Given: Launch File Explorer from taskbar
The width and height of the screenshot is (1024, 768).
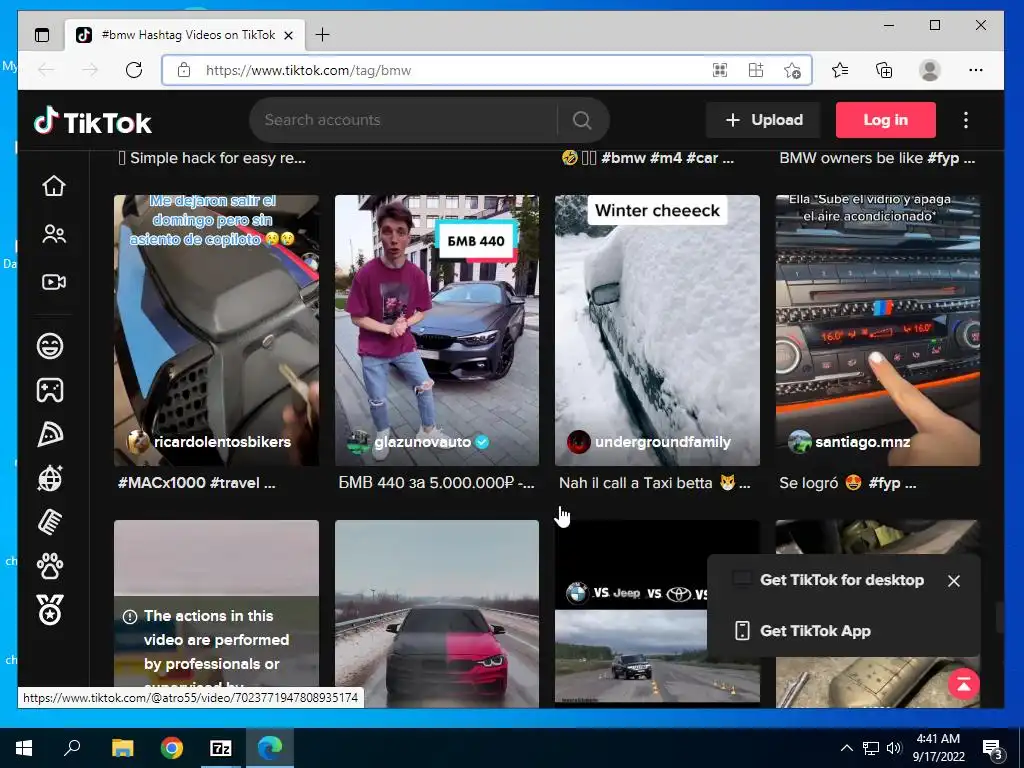Looking at the screenshot, I should coord(122,748).
